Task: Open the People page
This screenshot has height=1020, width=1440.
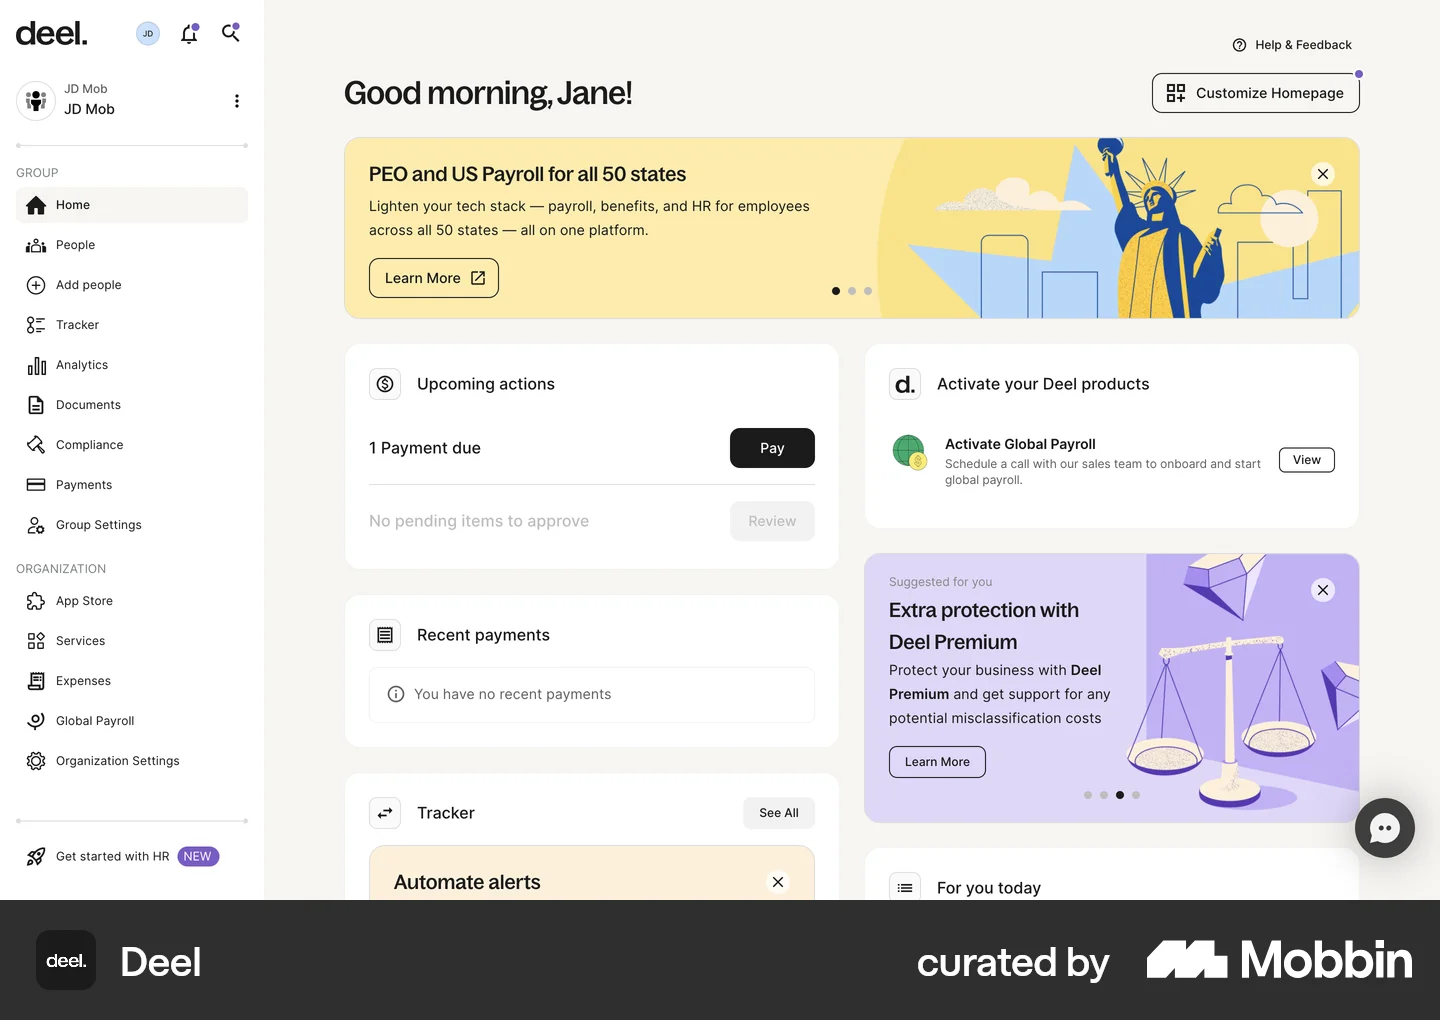Action: coord(132,245)
